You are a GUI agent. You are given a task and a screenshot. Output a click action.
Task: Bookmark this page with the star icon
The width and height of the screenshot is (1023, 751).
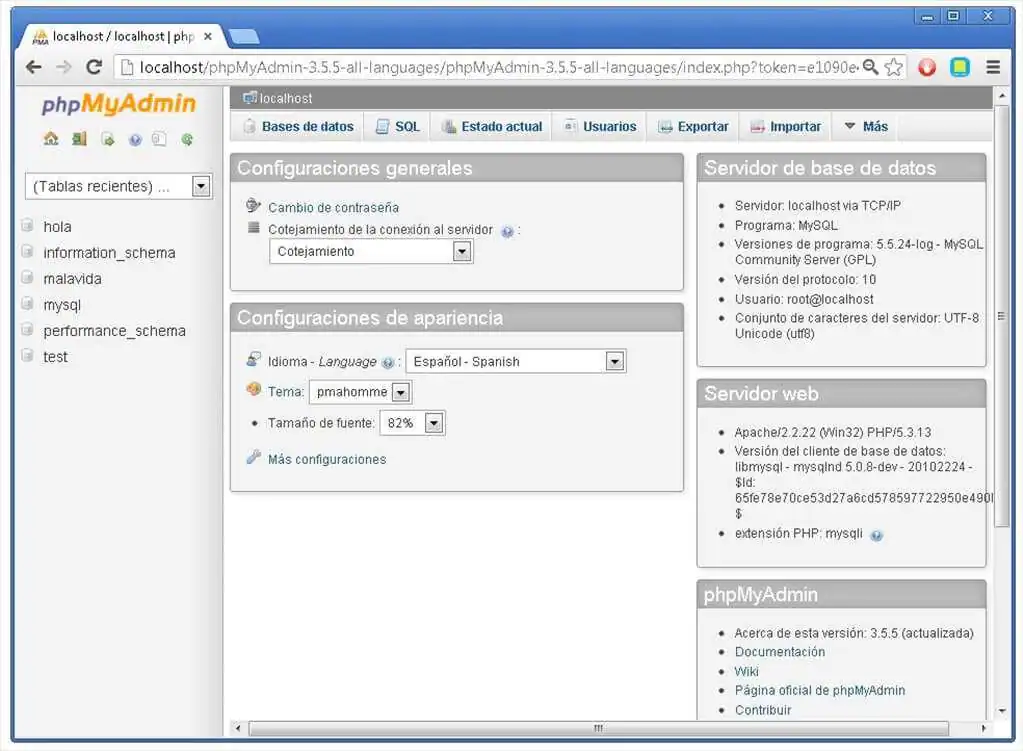click(894, 67)
